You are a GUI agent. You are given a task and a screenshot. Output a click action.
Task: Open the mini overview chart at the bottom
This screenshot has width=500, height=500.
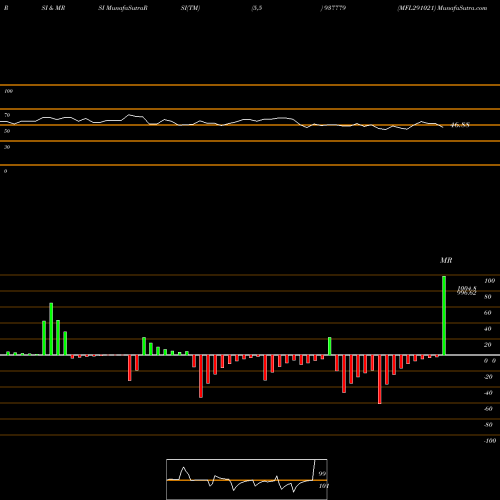[x=247, y=479]
